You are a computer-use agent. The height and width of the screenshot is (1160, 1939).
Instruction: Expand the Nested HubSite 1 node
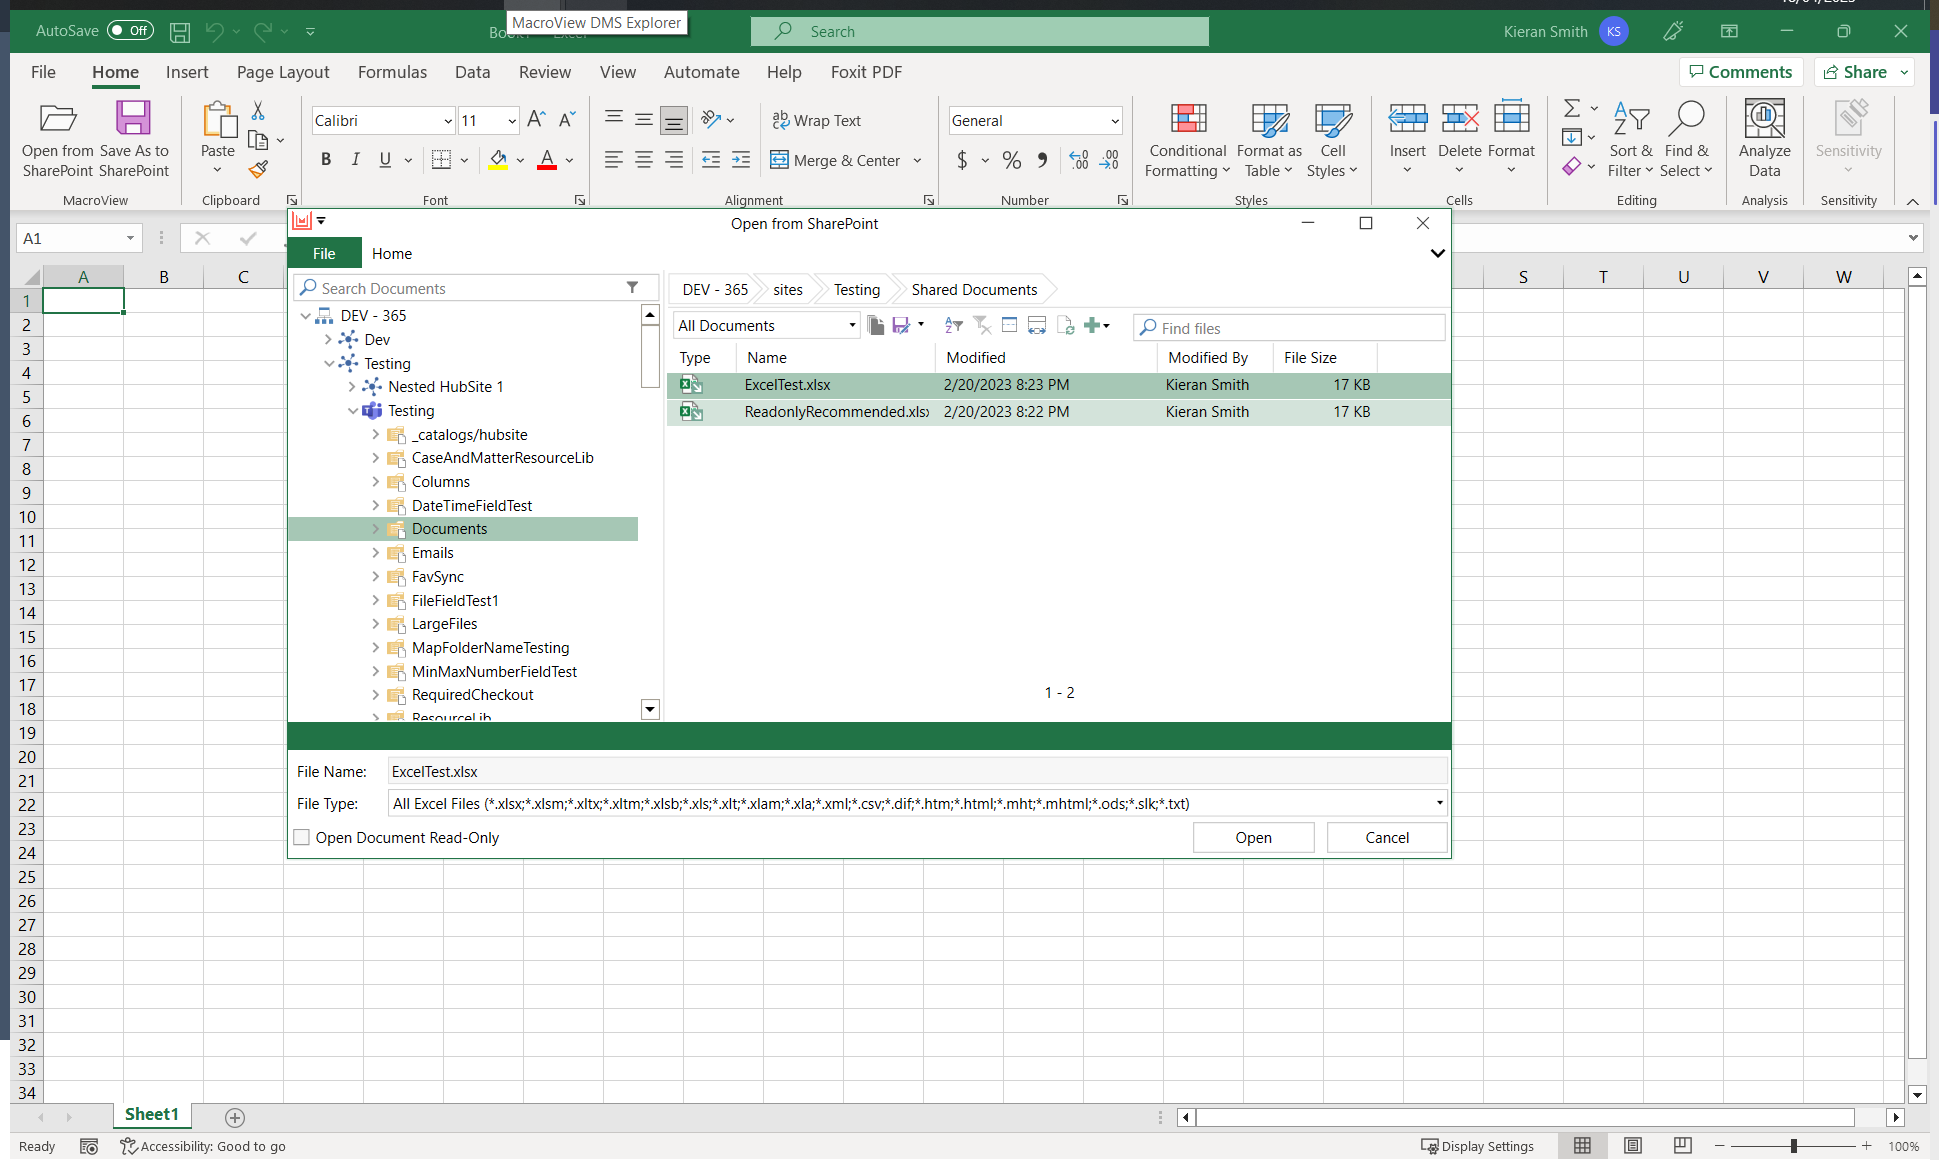pyautogui.click(x=352, y=387)
